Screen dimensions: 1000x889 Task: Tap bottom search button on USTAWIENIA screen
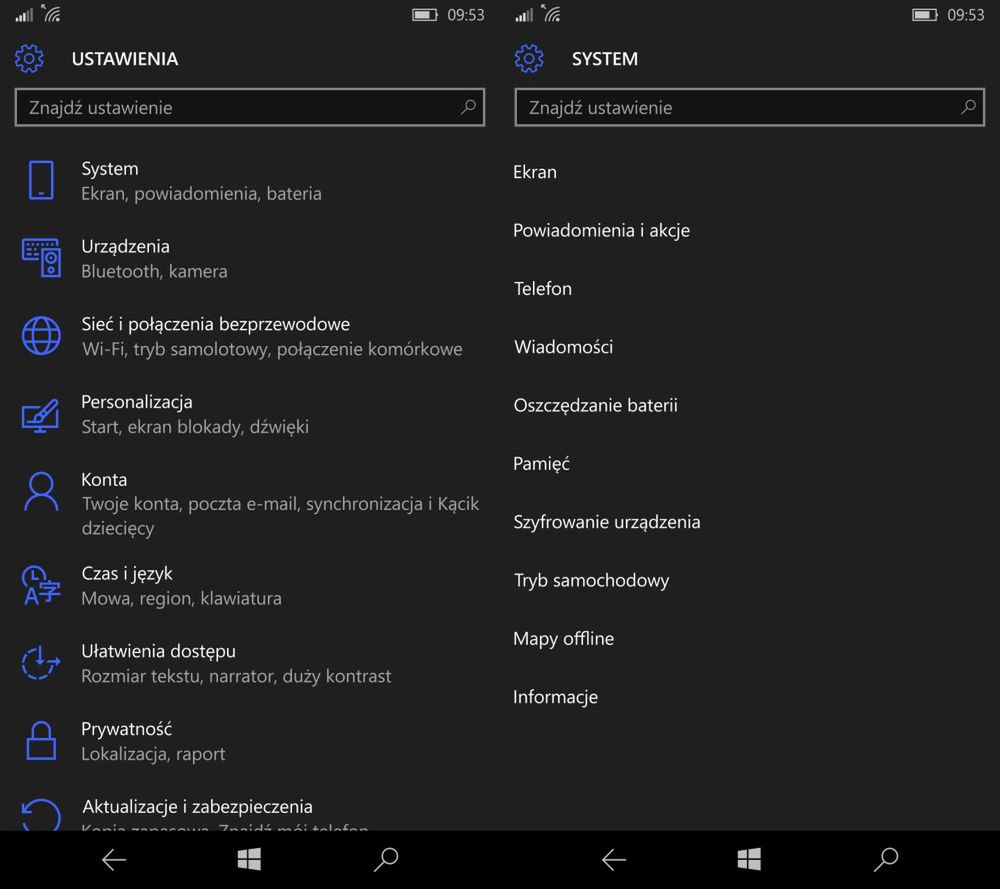[386, 860]
